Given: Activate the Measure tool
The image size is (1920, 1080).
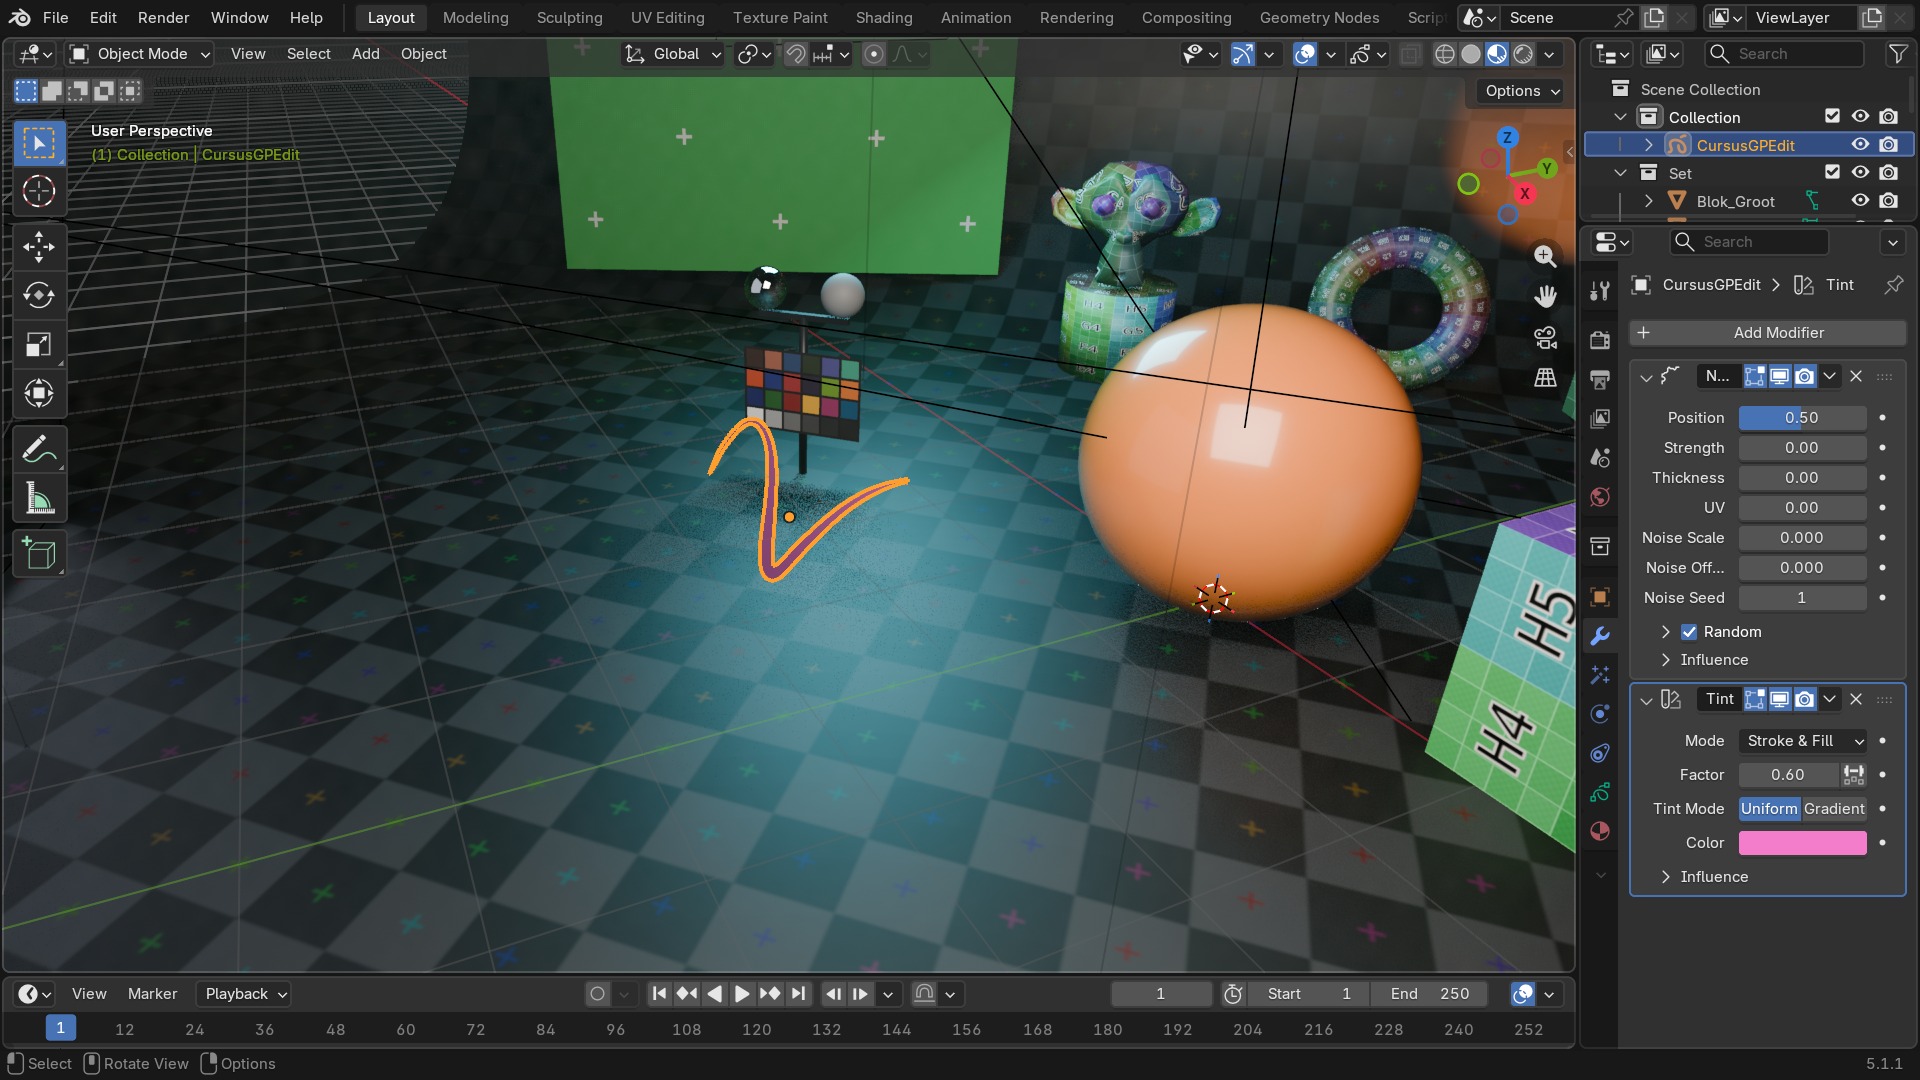Looking at the screenshot, I should [39, 499].
